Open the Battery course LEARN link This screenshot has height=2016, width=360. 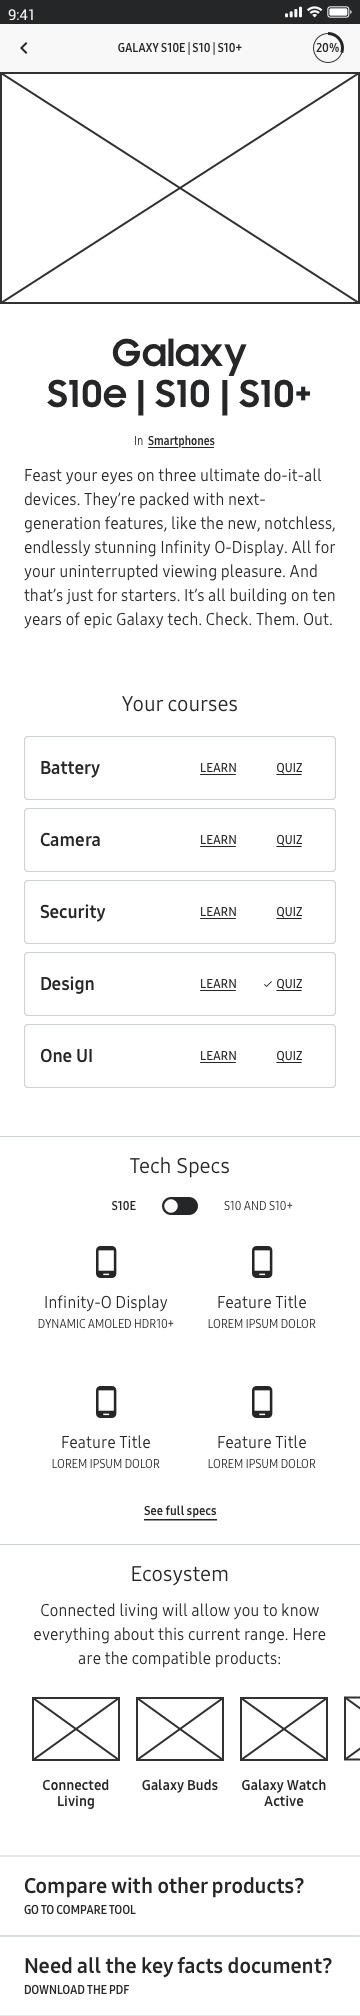[218, 768]
